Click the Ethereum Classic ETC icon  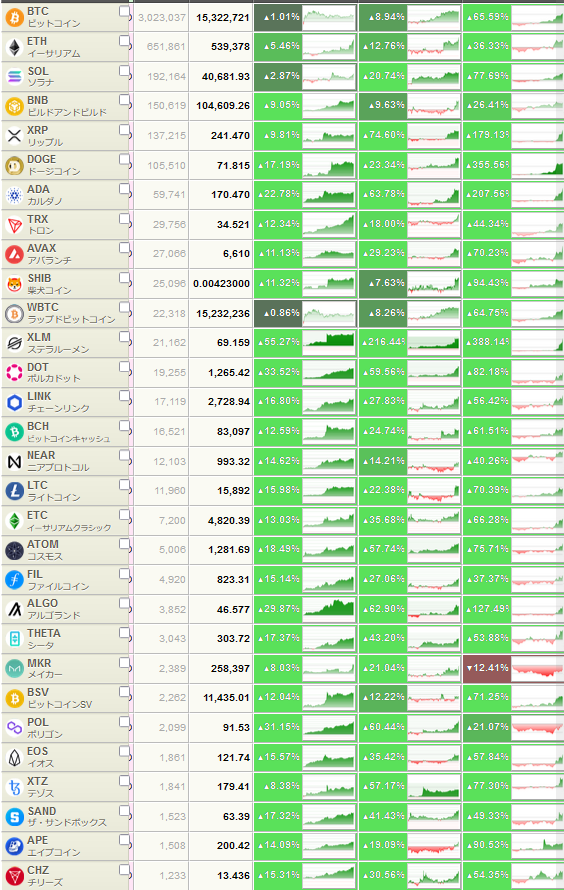[x=14, y=520]
